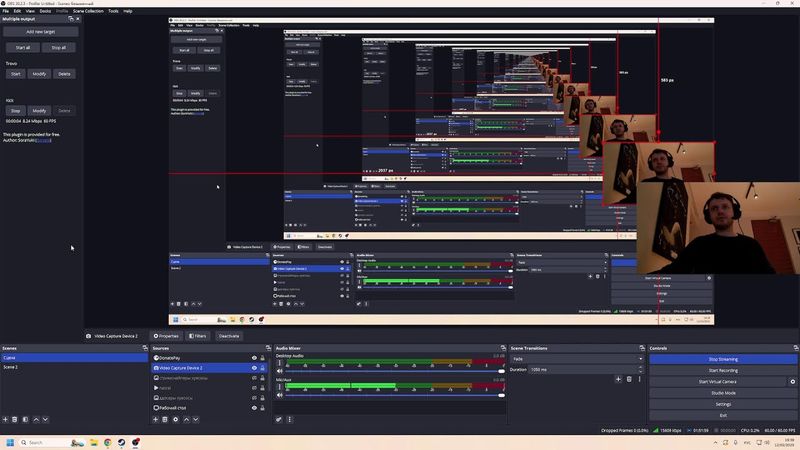
Task: Add a new scene with plus icon
Action: click(5, 419)
